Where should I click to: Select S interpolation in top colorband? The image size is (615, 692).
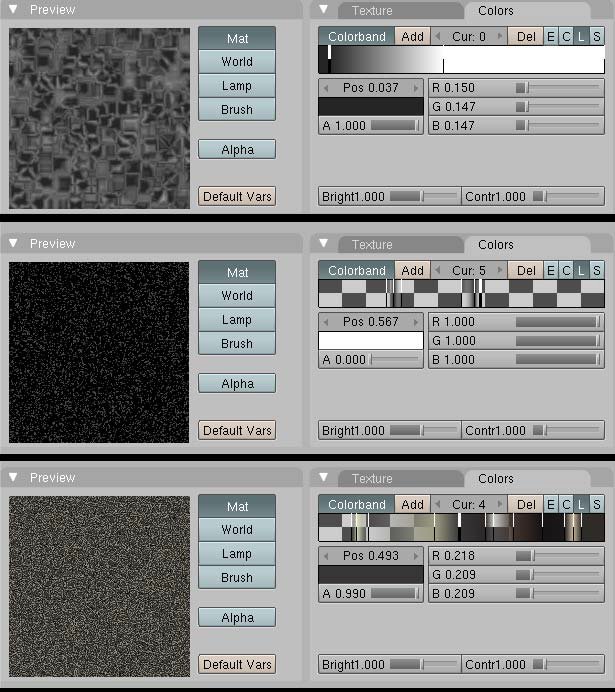[x=596, y=37]
